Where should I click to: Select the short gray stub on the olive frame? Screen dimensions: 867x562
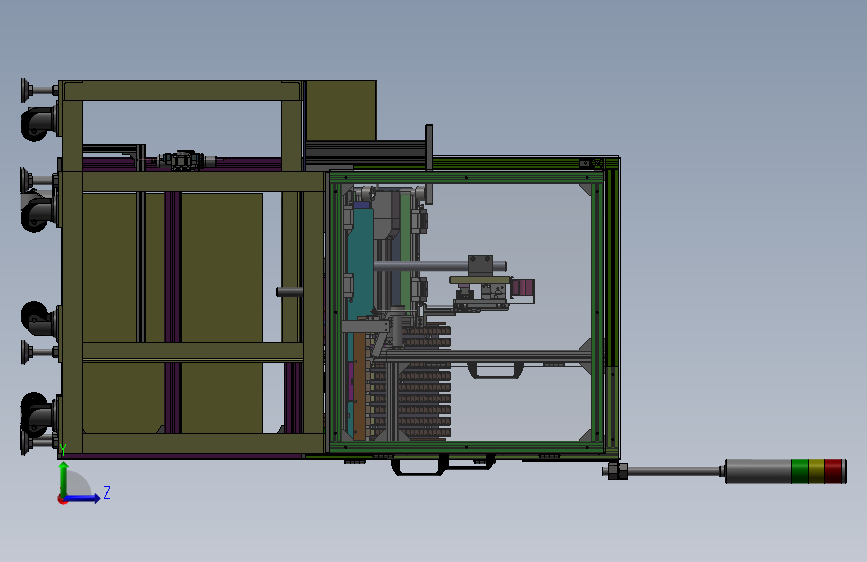point(290,292)
